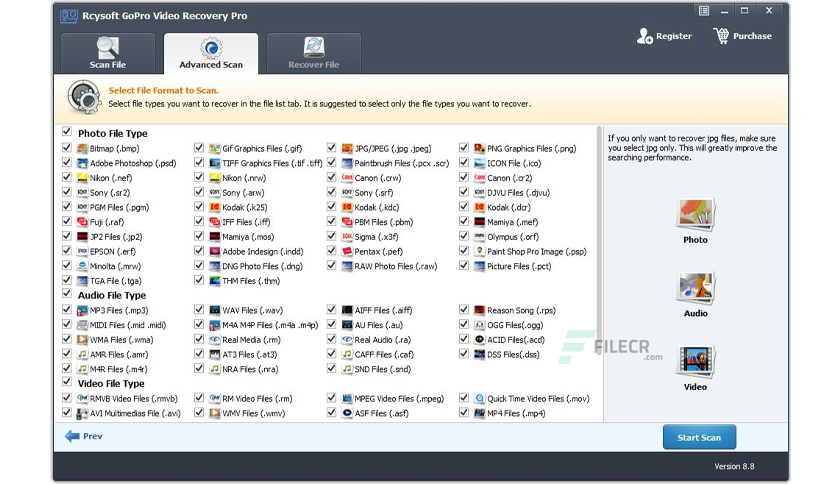Click the Purchase button
The image size is (836, 484).
(742, 36)
